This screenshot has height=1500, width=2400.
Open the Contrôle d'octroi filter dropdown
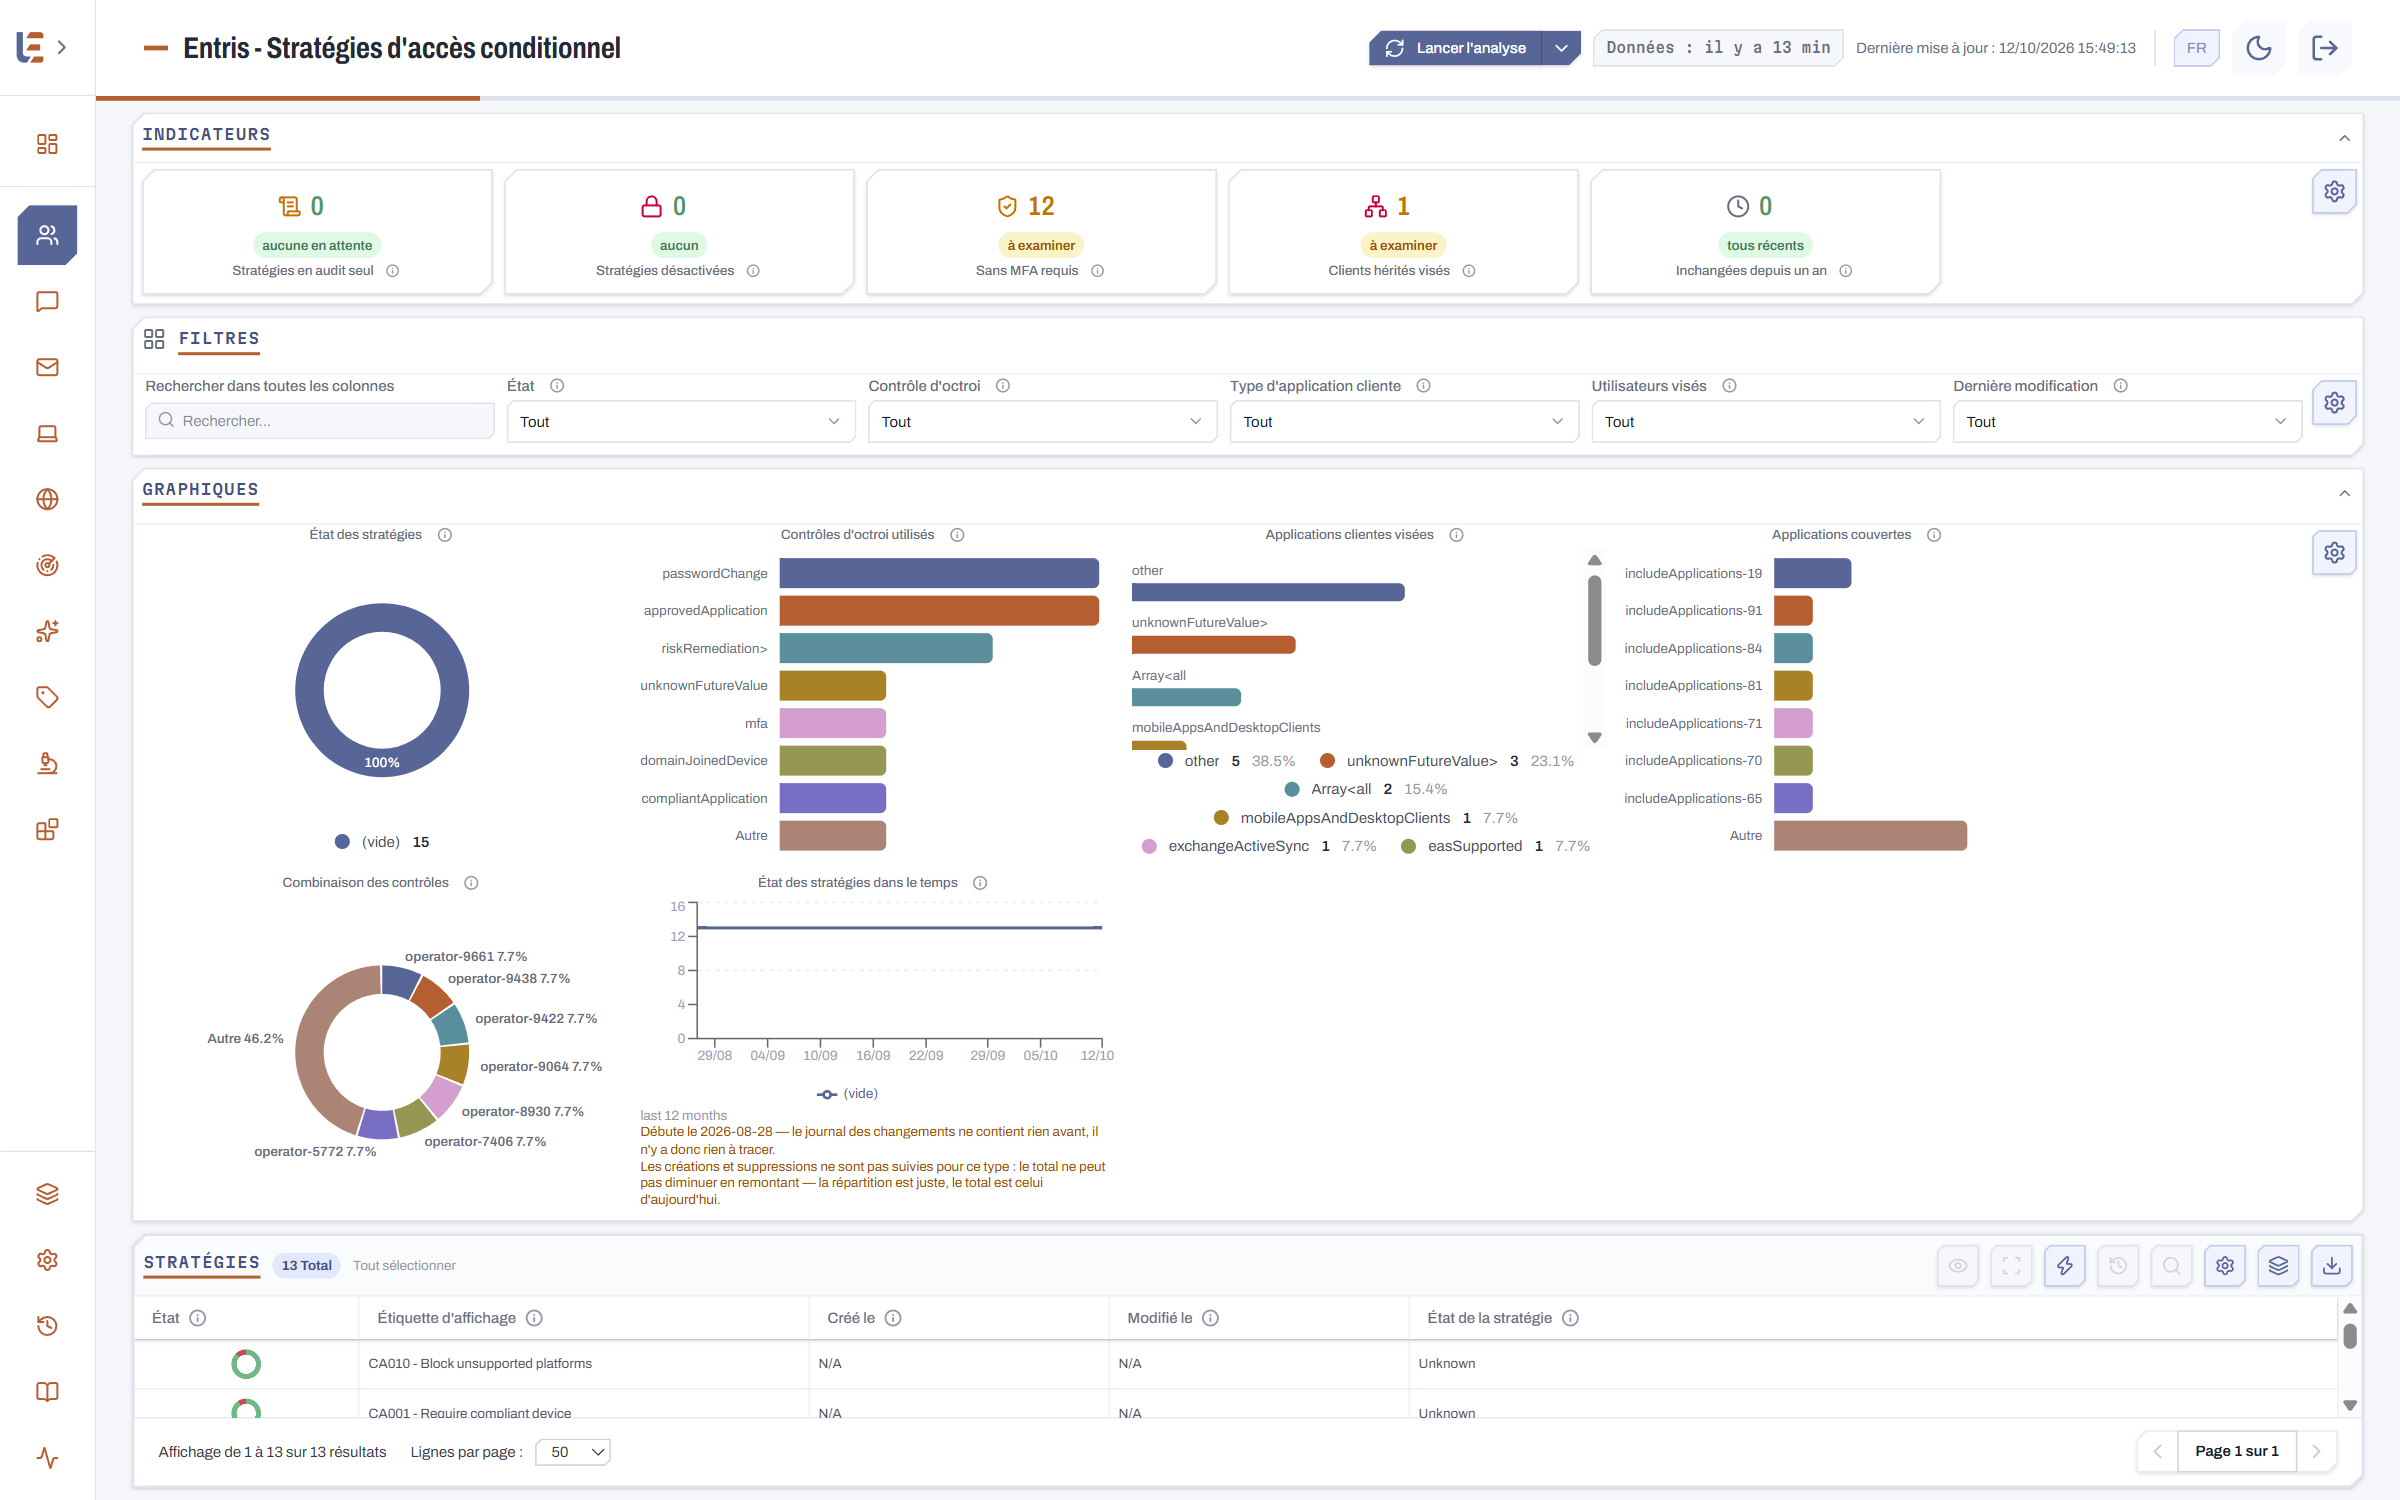point(1042,422)
